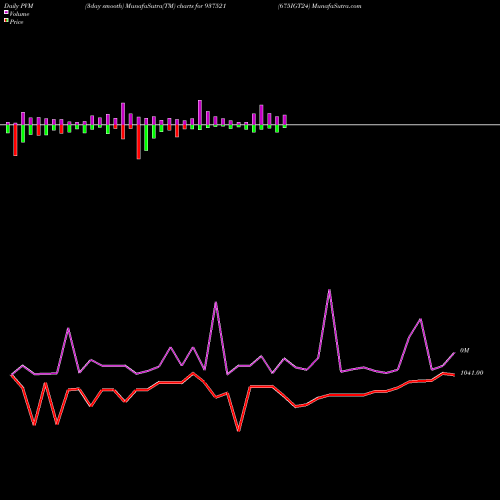
Task: Click the MunafaSutra charts for 937321 heading
Action: [x=156, y=6]
